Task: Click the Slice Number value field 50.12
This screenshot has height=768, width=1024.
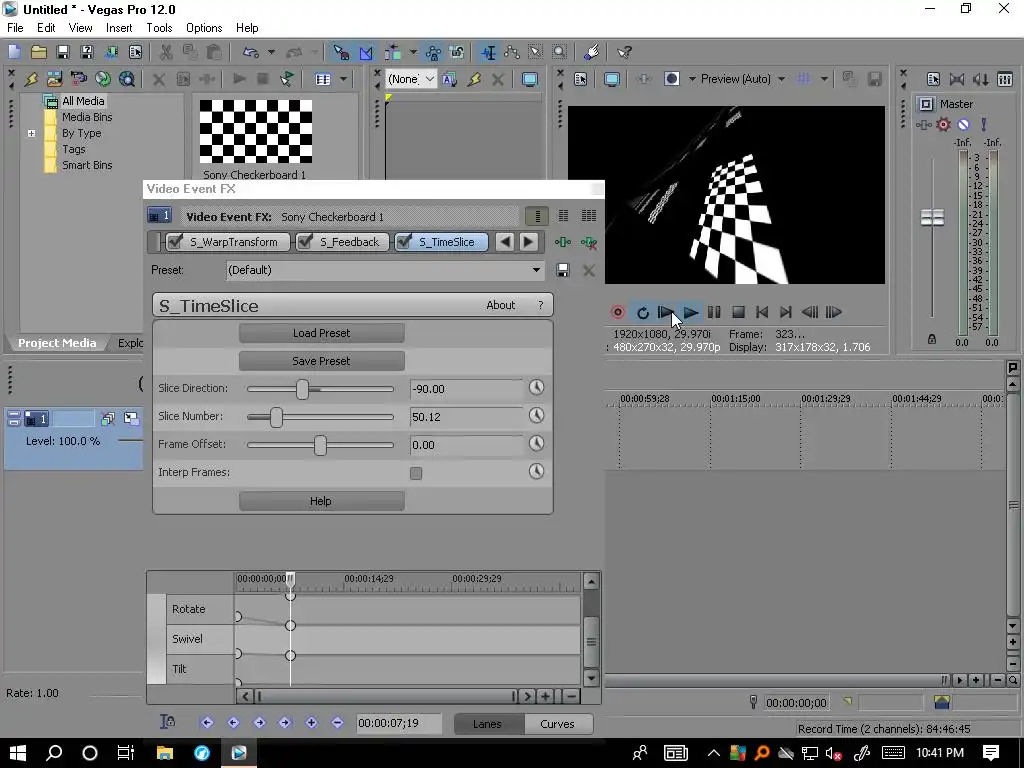Action: tap(466, 417)
